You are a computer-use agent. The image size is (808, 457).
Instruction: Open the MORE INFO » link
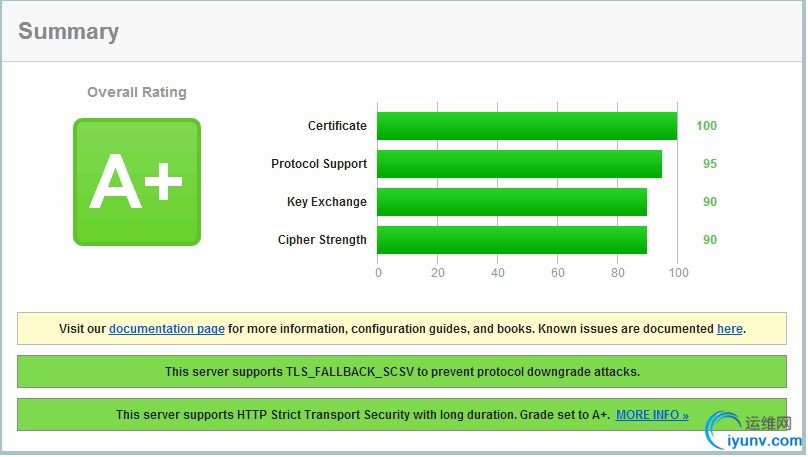pos(652,415)
